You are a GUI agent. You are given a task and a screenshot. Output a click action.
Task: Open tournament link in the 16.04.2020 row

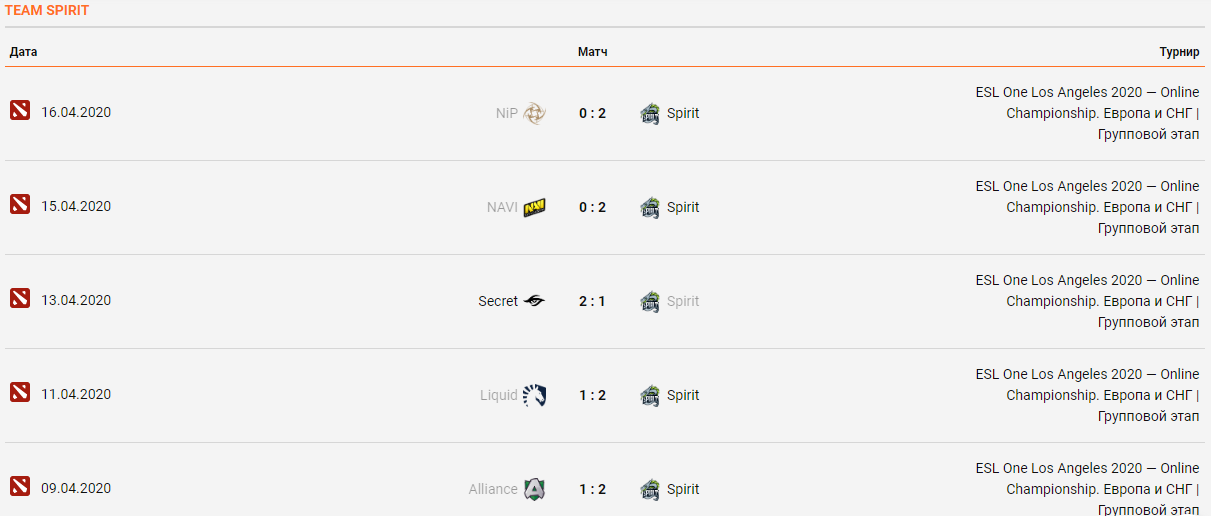click(x=1087, y=113)
